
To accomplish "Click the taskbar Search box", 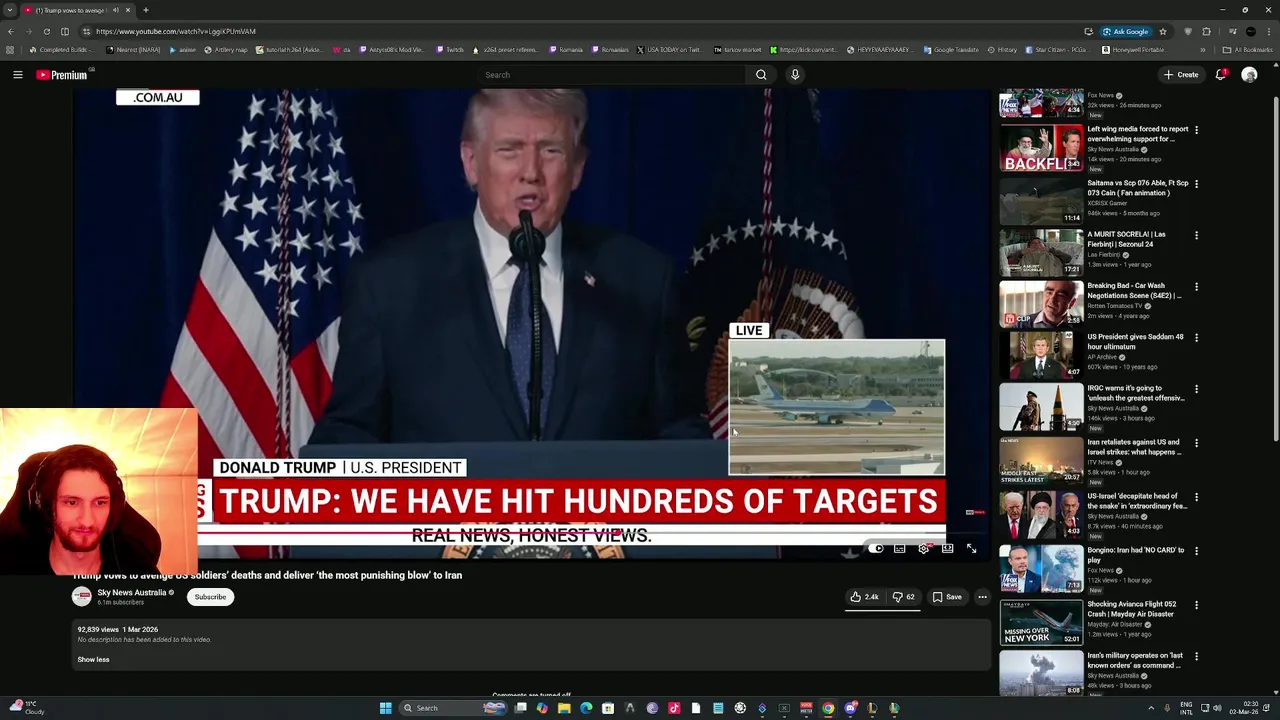I will coord(452,708).
